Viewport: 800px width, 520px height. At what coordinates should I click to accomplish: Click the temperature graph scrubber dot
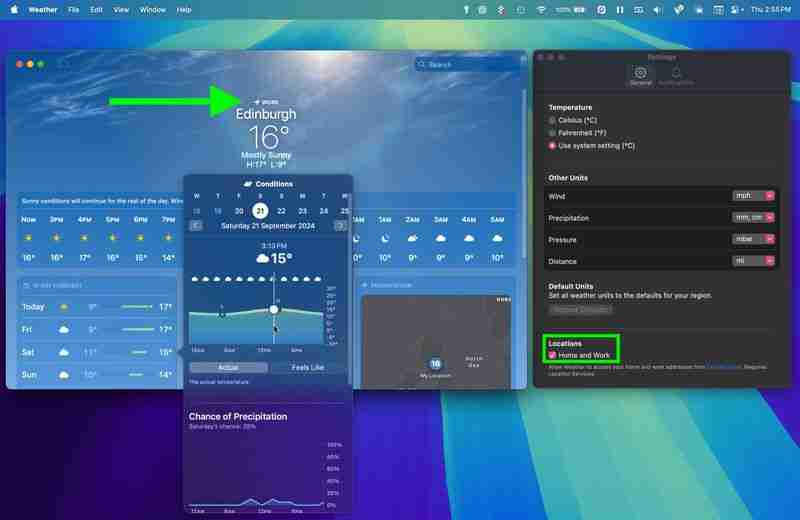(274, 309)
